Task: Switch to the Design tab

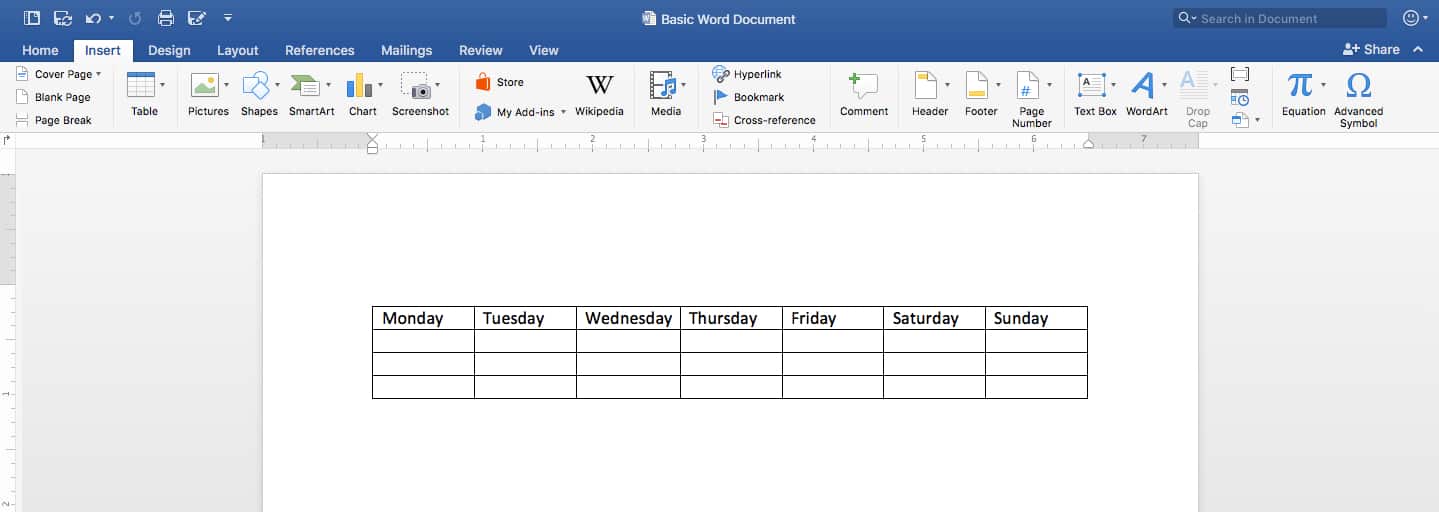Action: pyautogui.click(x=169, y=50)
